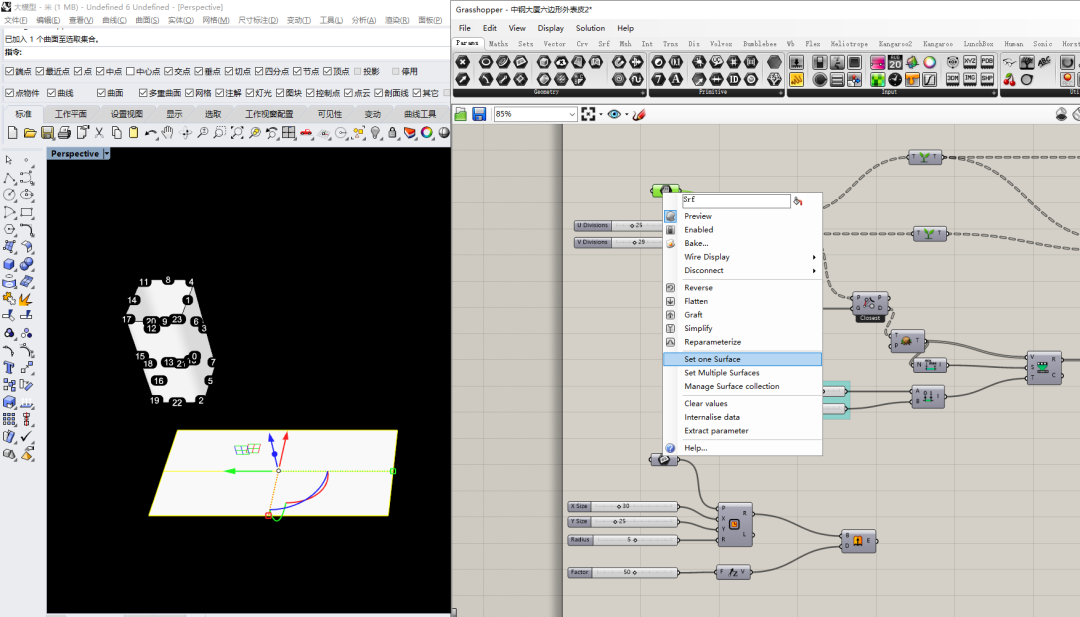
Task: Expand the Primitive panel with plus
Action: click(x=779, y=92)
